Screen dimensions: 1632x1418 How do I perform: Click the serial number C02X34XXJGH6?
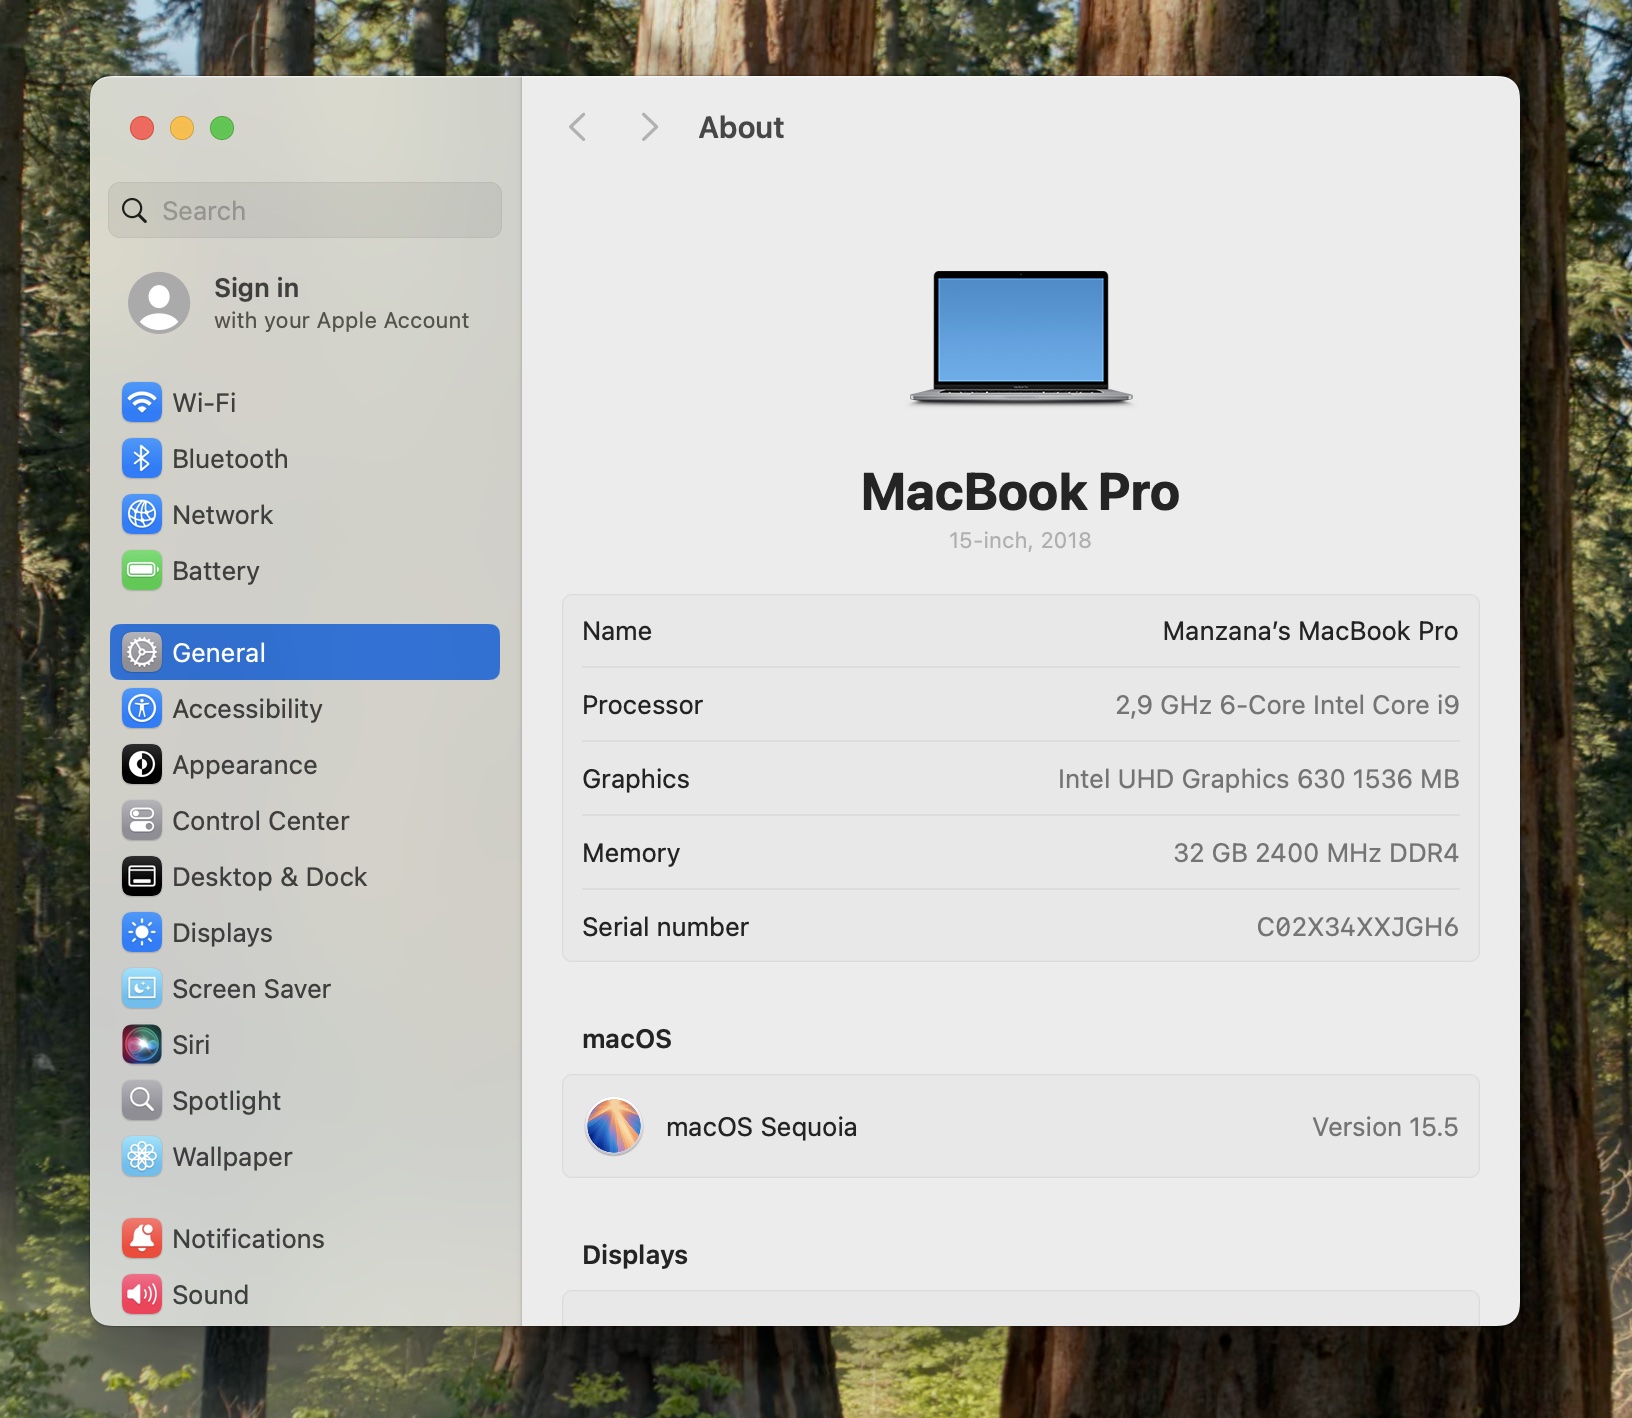point(1356,928)
